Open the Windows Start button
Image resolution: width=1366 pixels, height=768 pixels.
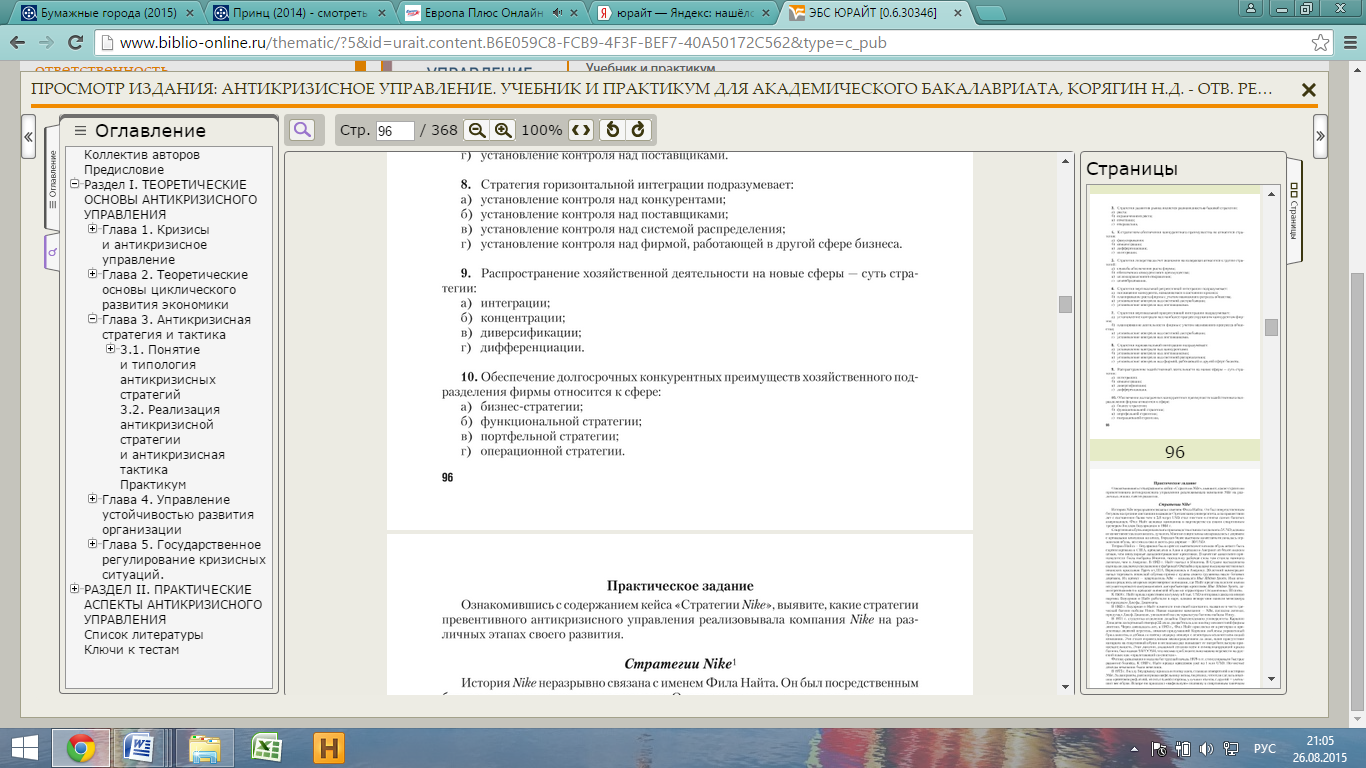pos(25,748)
